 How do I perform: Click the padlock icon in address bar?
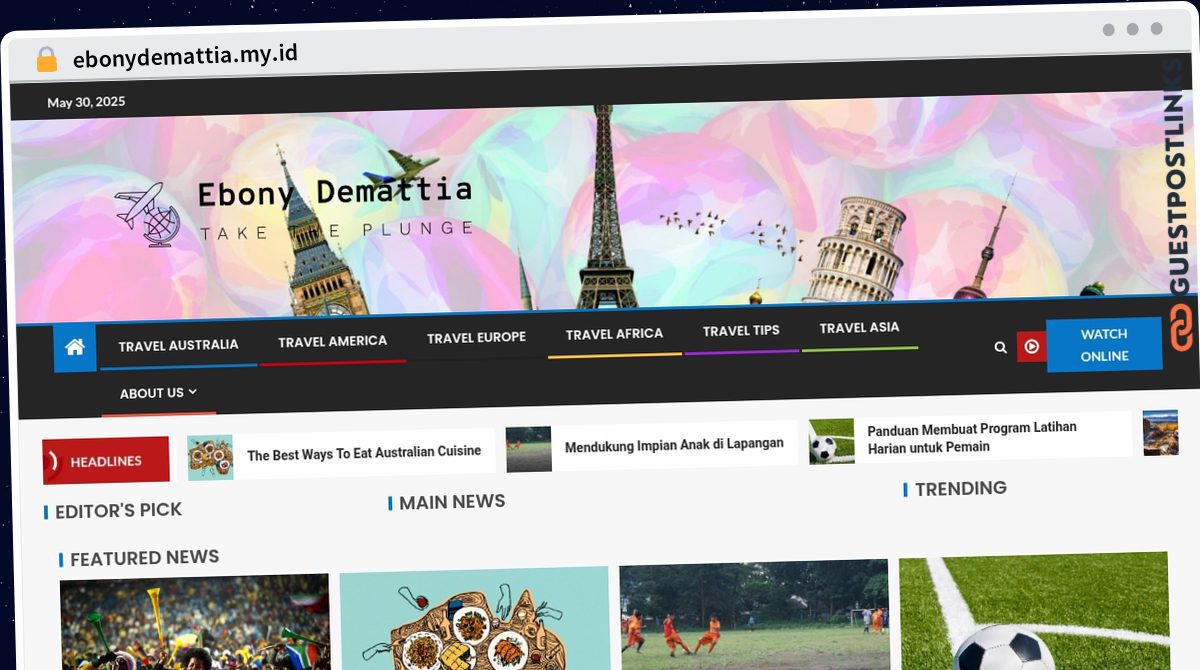(46, 60)
